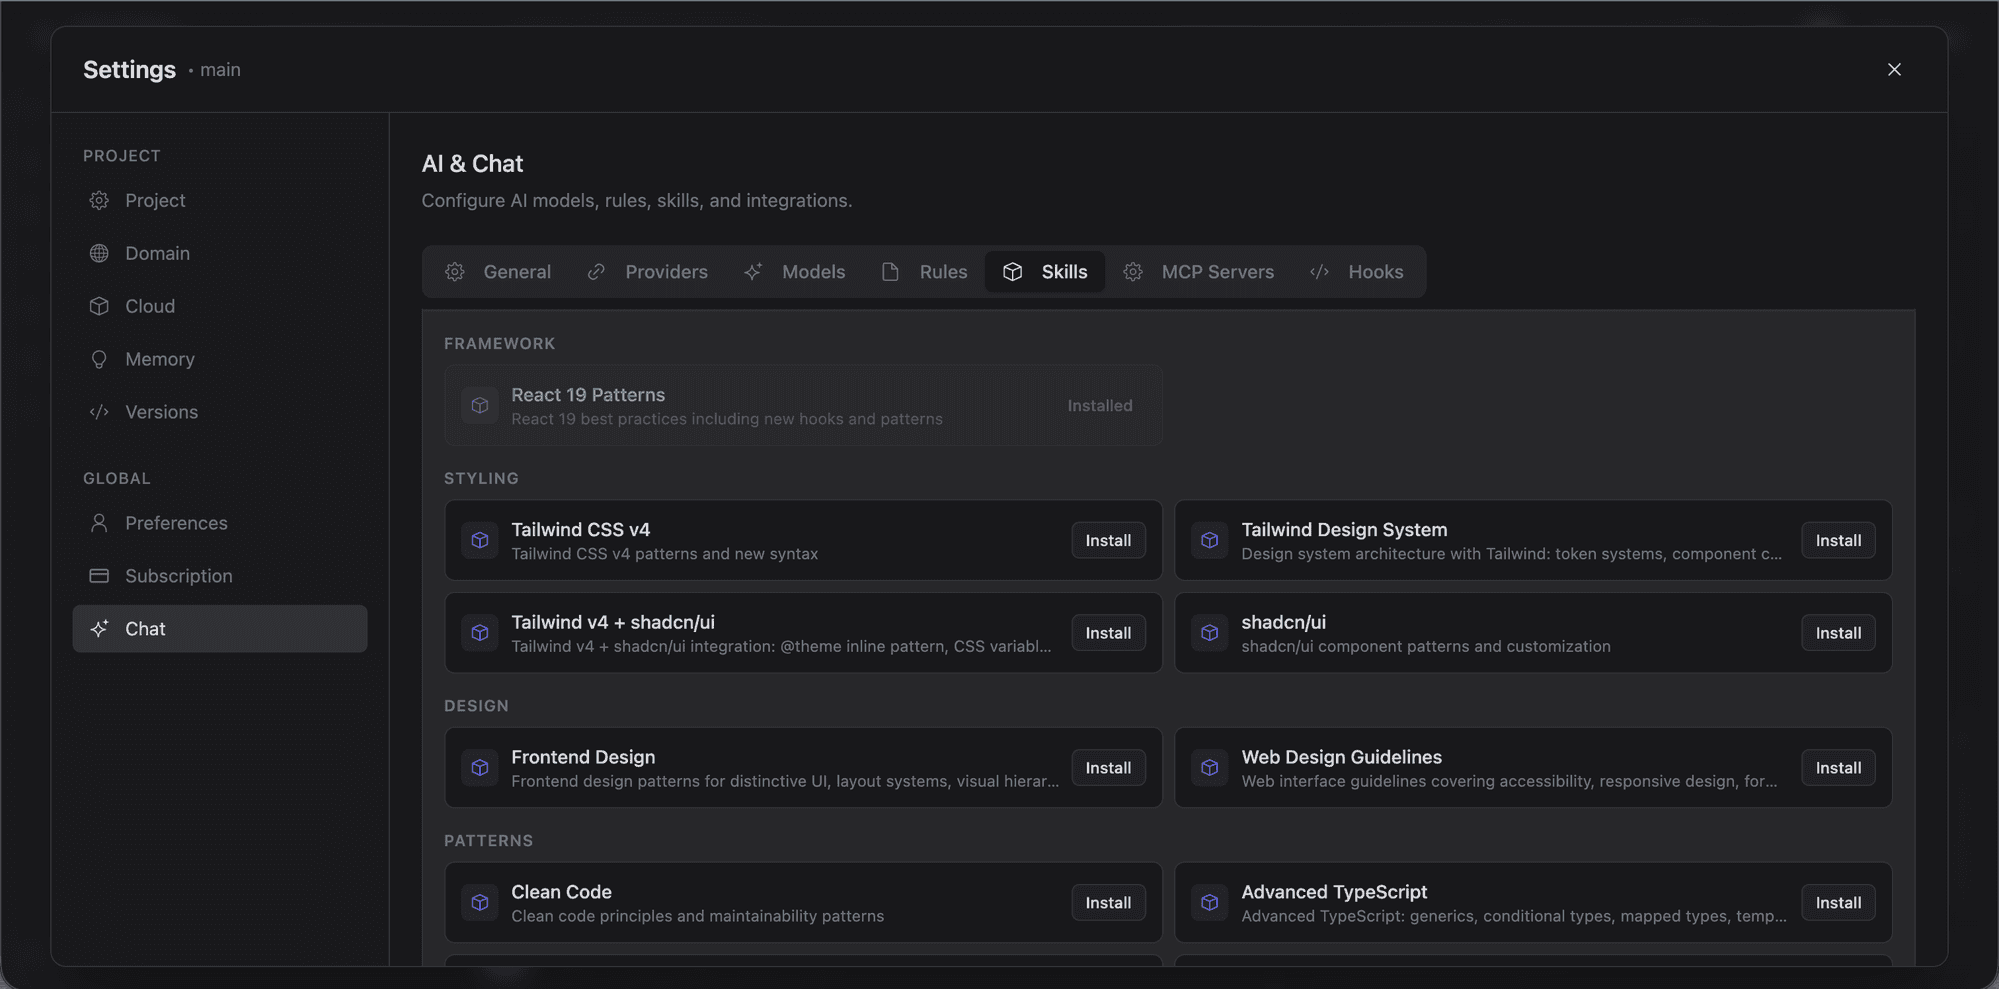Image resolution: width=1999 pixels, height=989 pixels.
Task: Open the Cloud settings section
Action: [x=220, y=306]
